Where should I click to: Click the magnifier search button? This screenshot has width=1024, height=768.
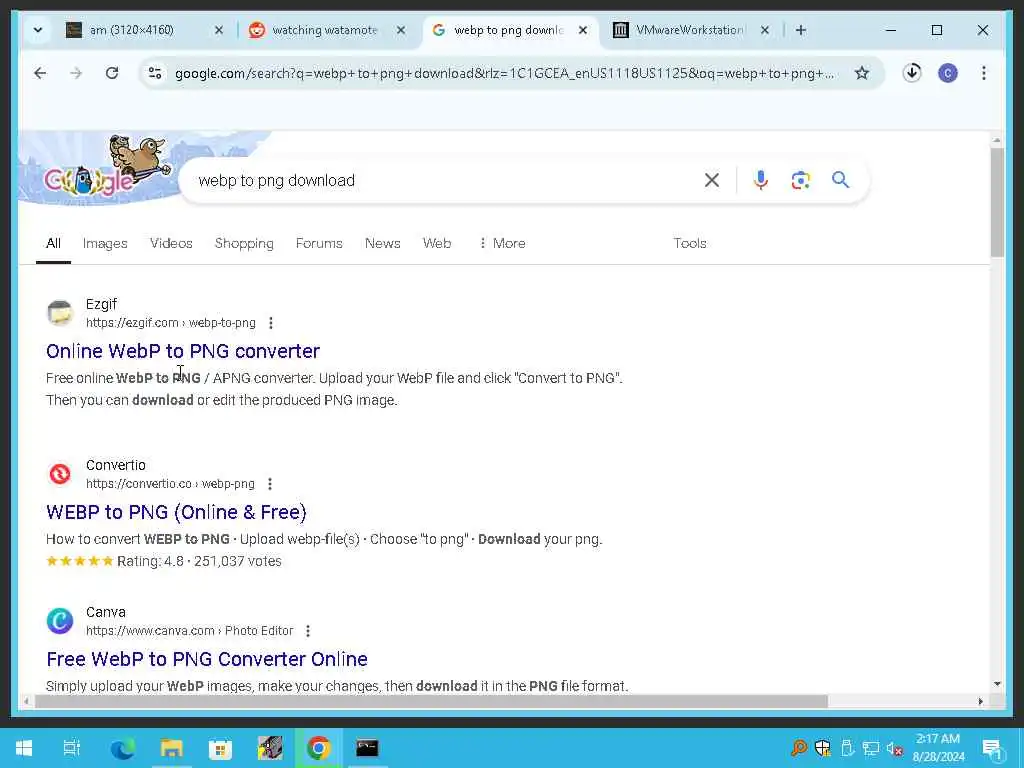pos(840,180)
